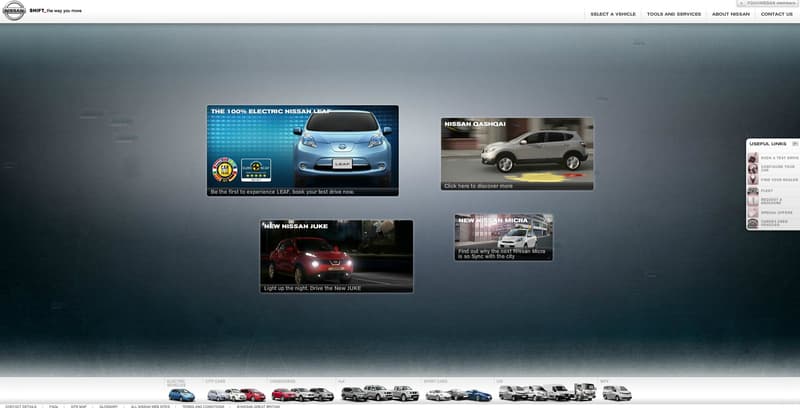
Task: Click the Car of the Year badge
Action: [x=225, y=170]
